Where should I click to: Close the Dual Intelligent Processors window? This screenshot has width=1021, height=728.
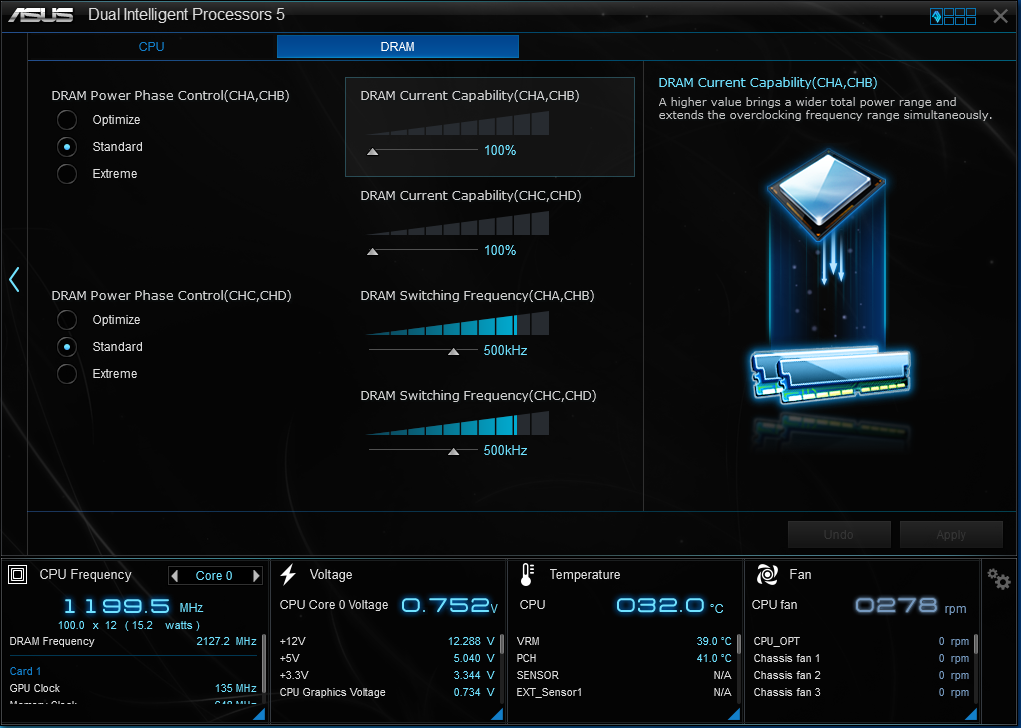(x=1000, y=16)
